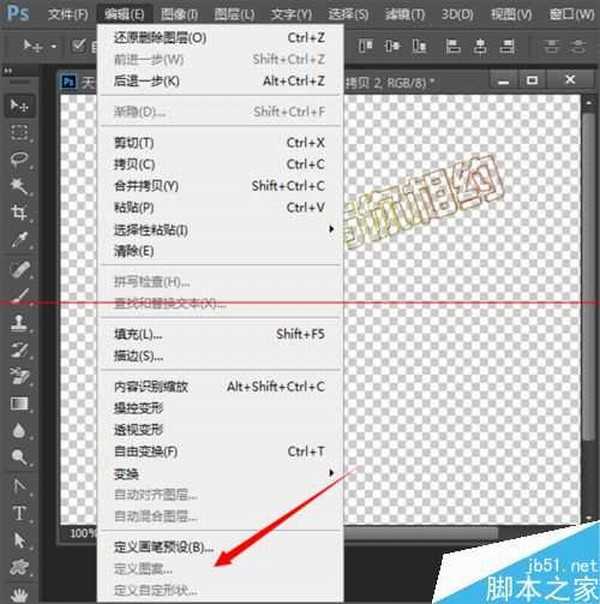Choose 拷贝(C) menu entry

tap(220, 164)
